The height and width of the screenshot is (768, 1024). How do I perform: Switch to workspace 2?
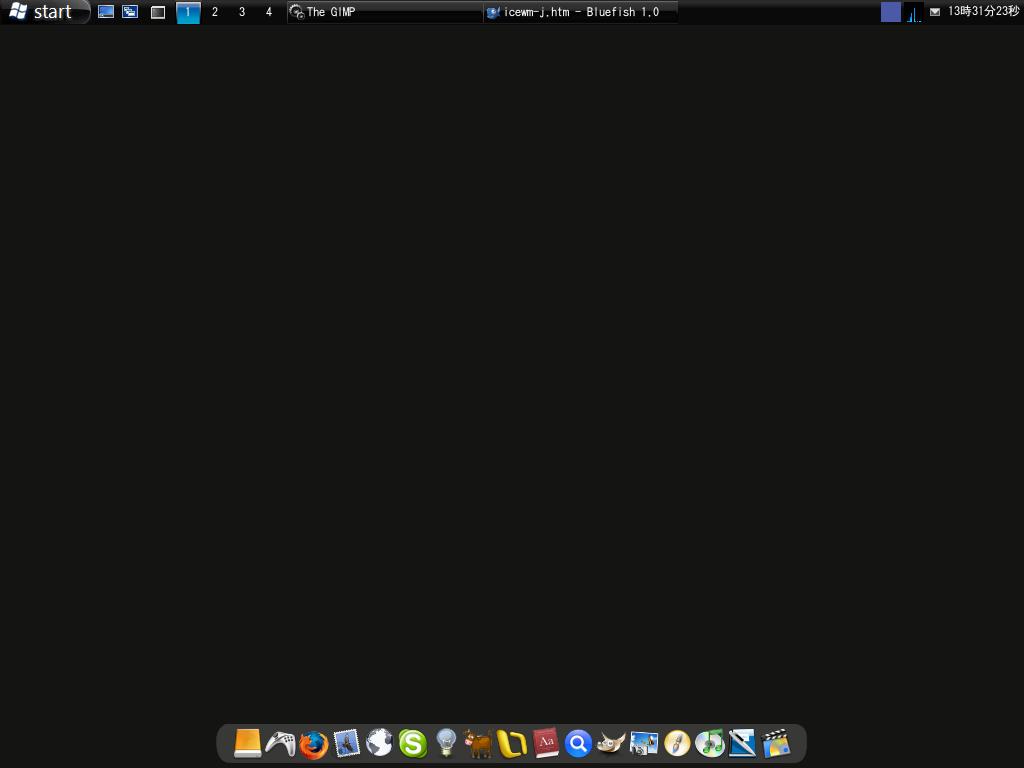tap(213, 12)
